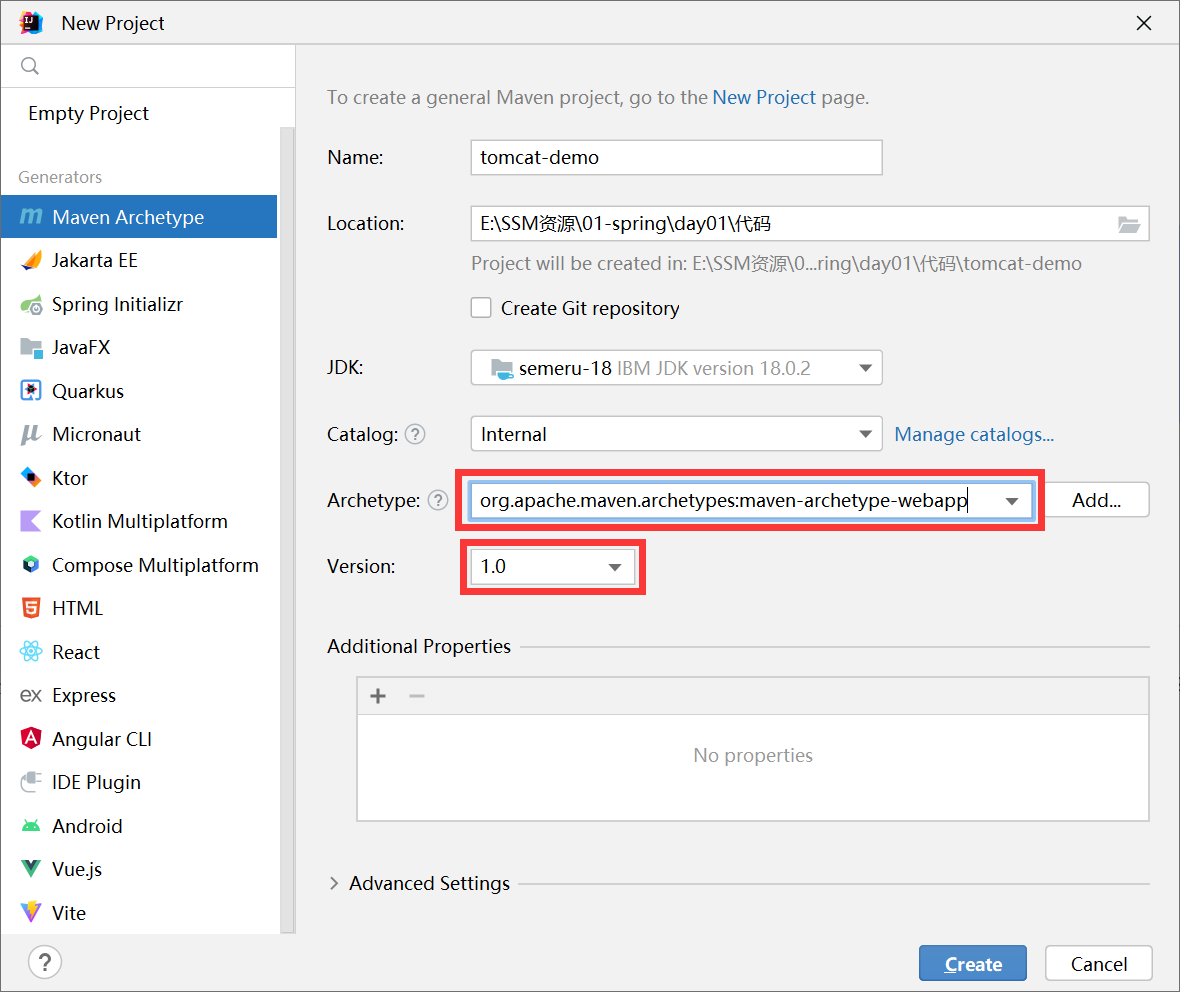The height and width of the screenshot is (992, 1180).
Task: Close the New Project dialog
Action: (1144, 23)
